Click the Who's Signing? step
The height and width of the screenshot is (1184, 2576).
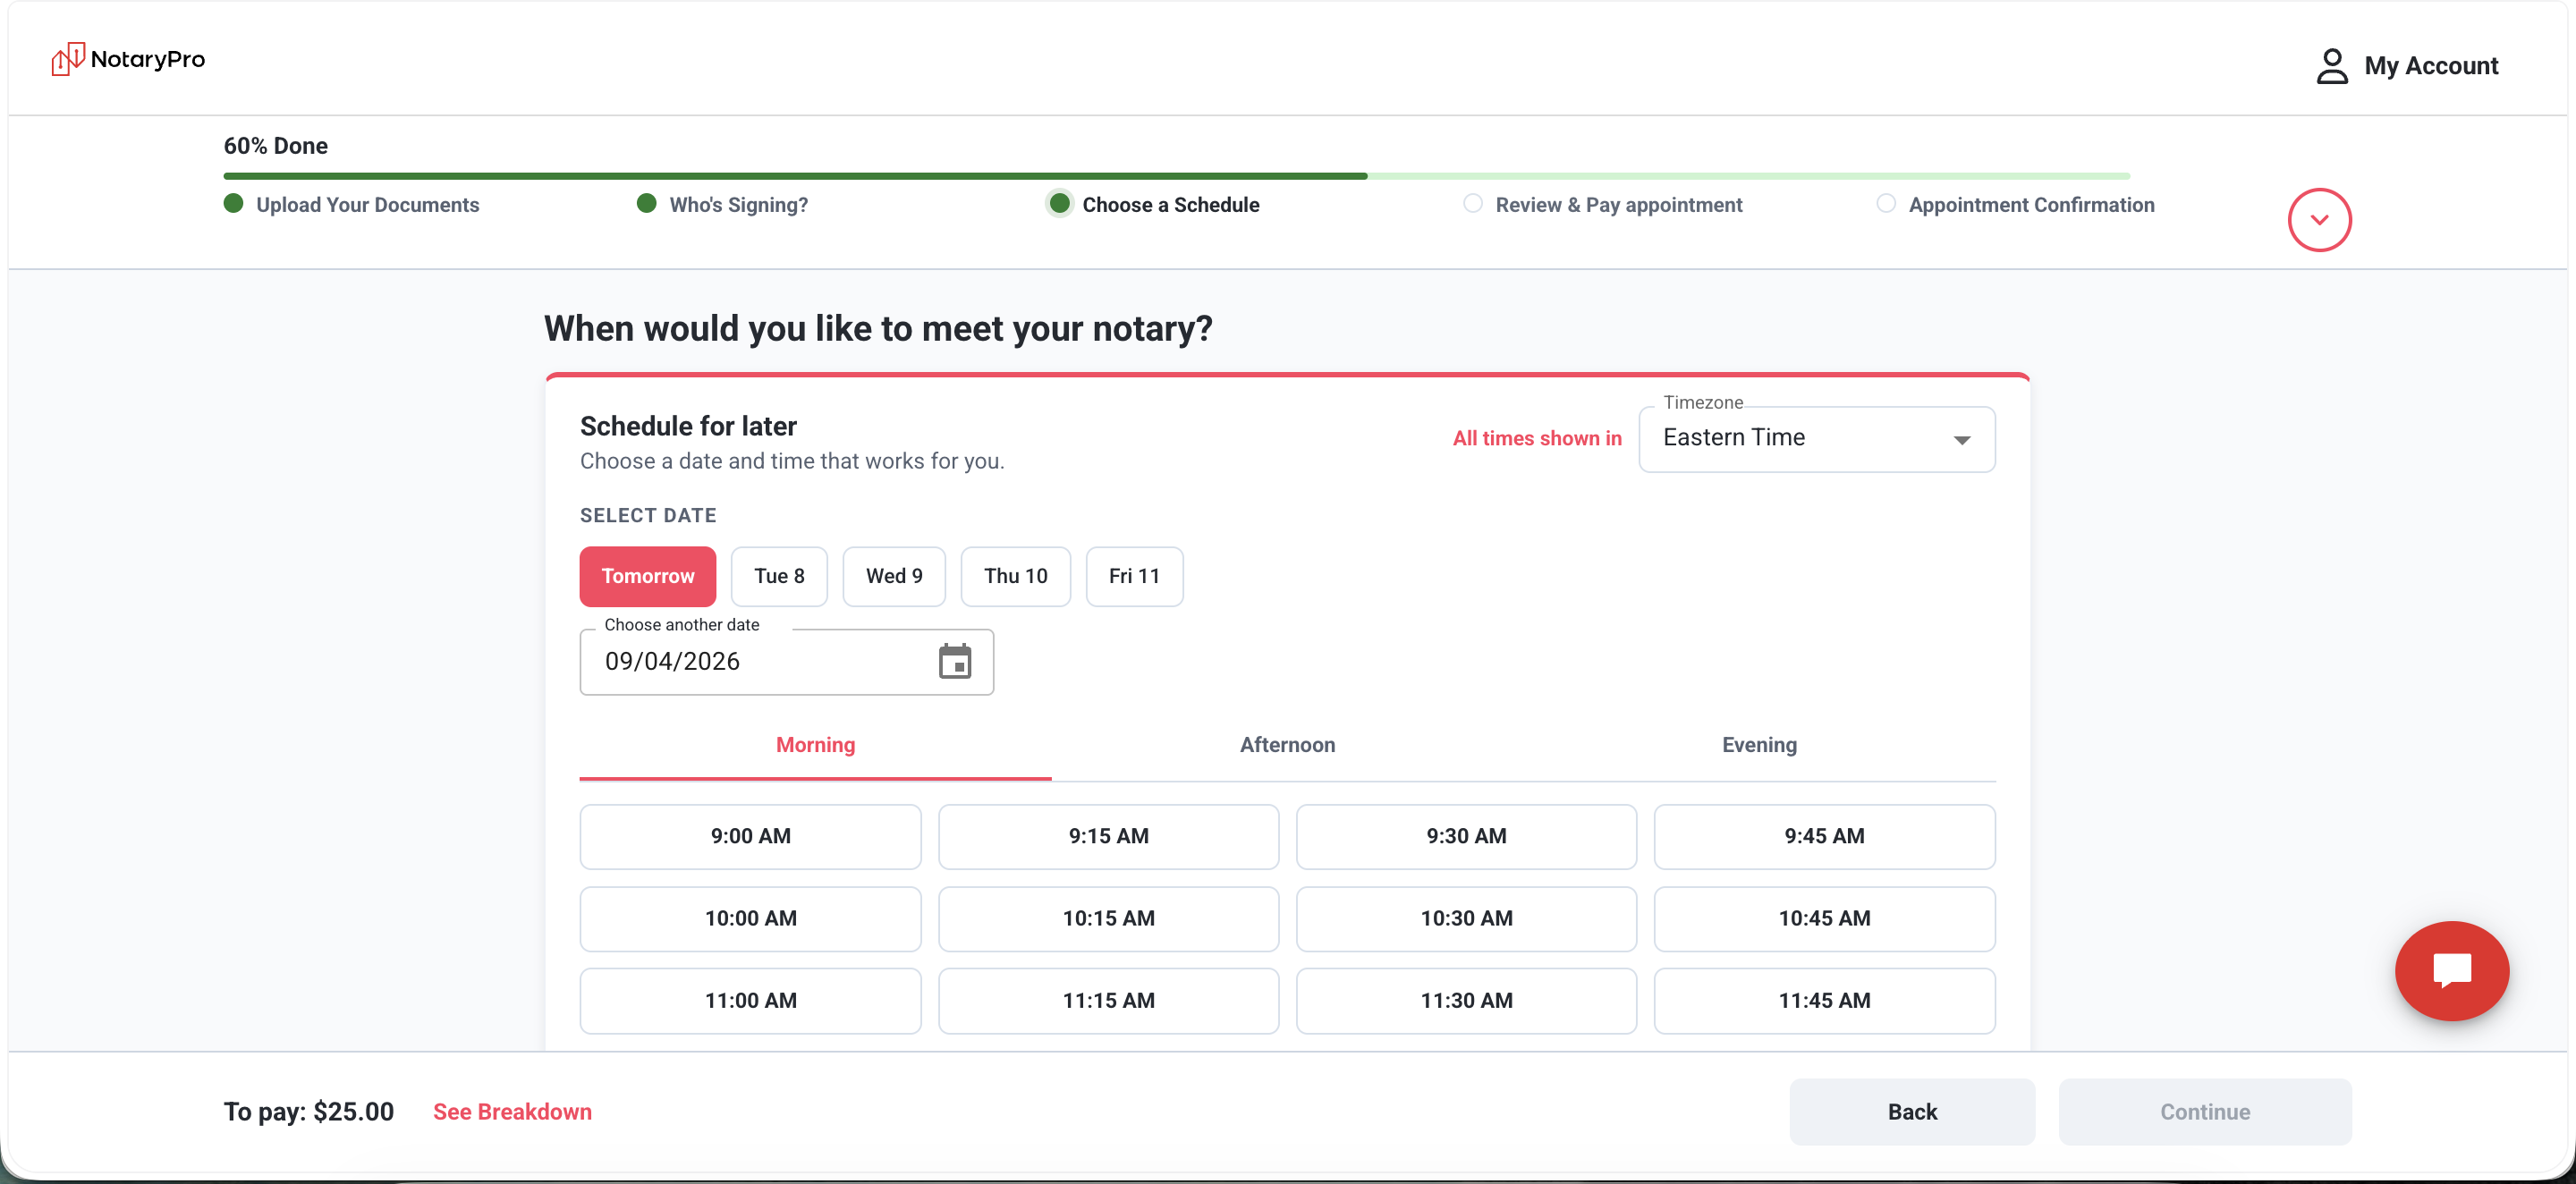[722, 204]
